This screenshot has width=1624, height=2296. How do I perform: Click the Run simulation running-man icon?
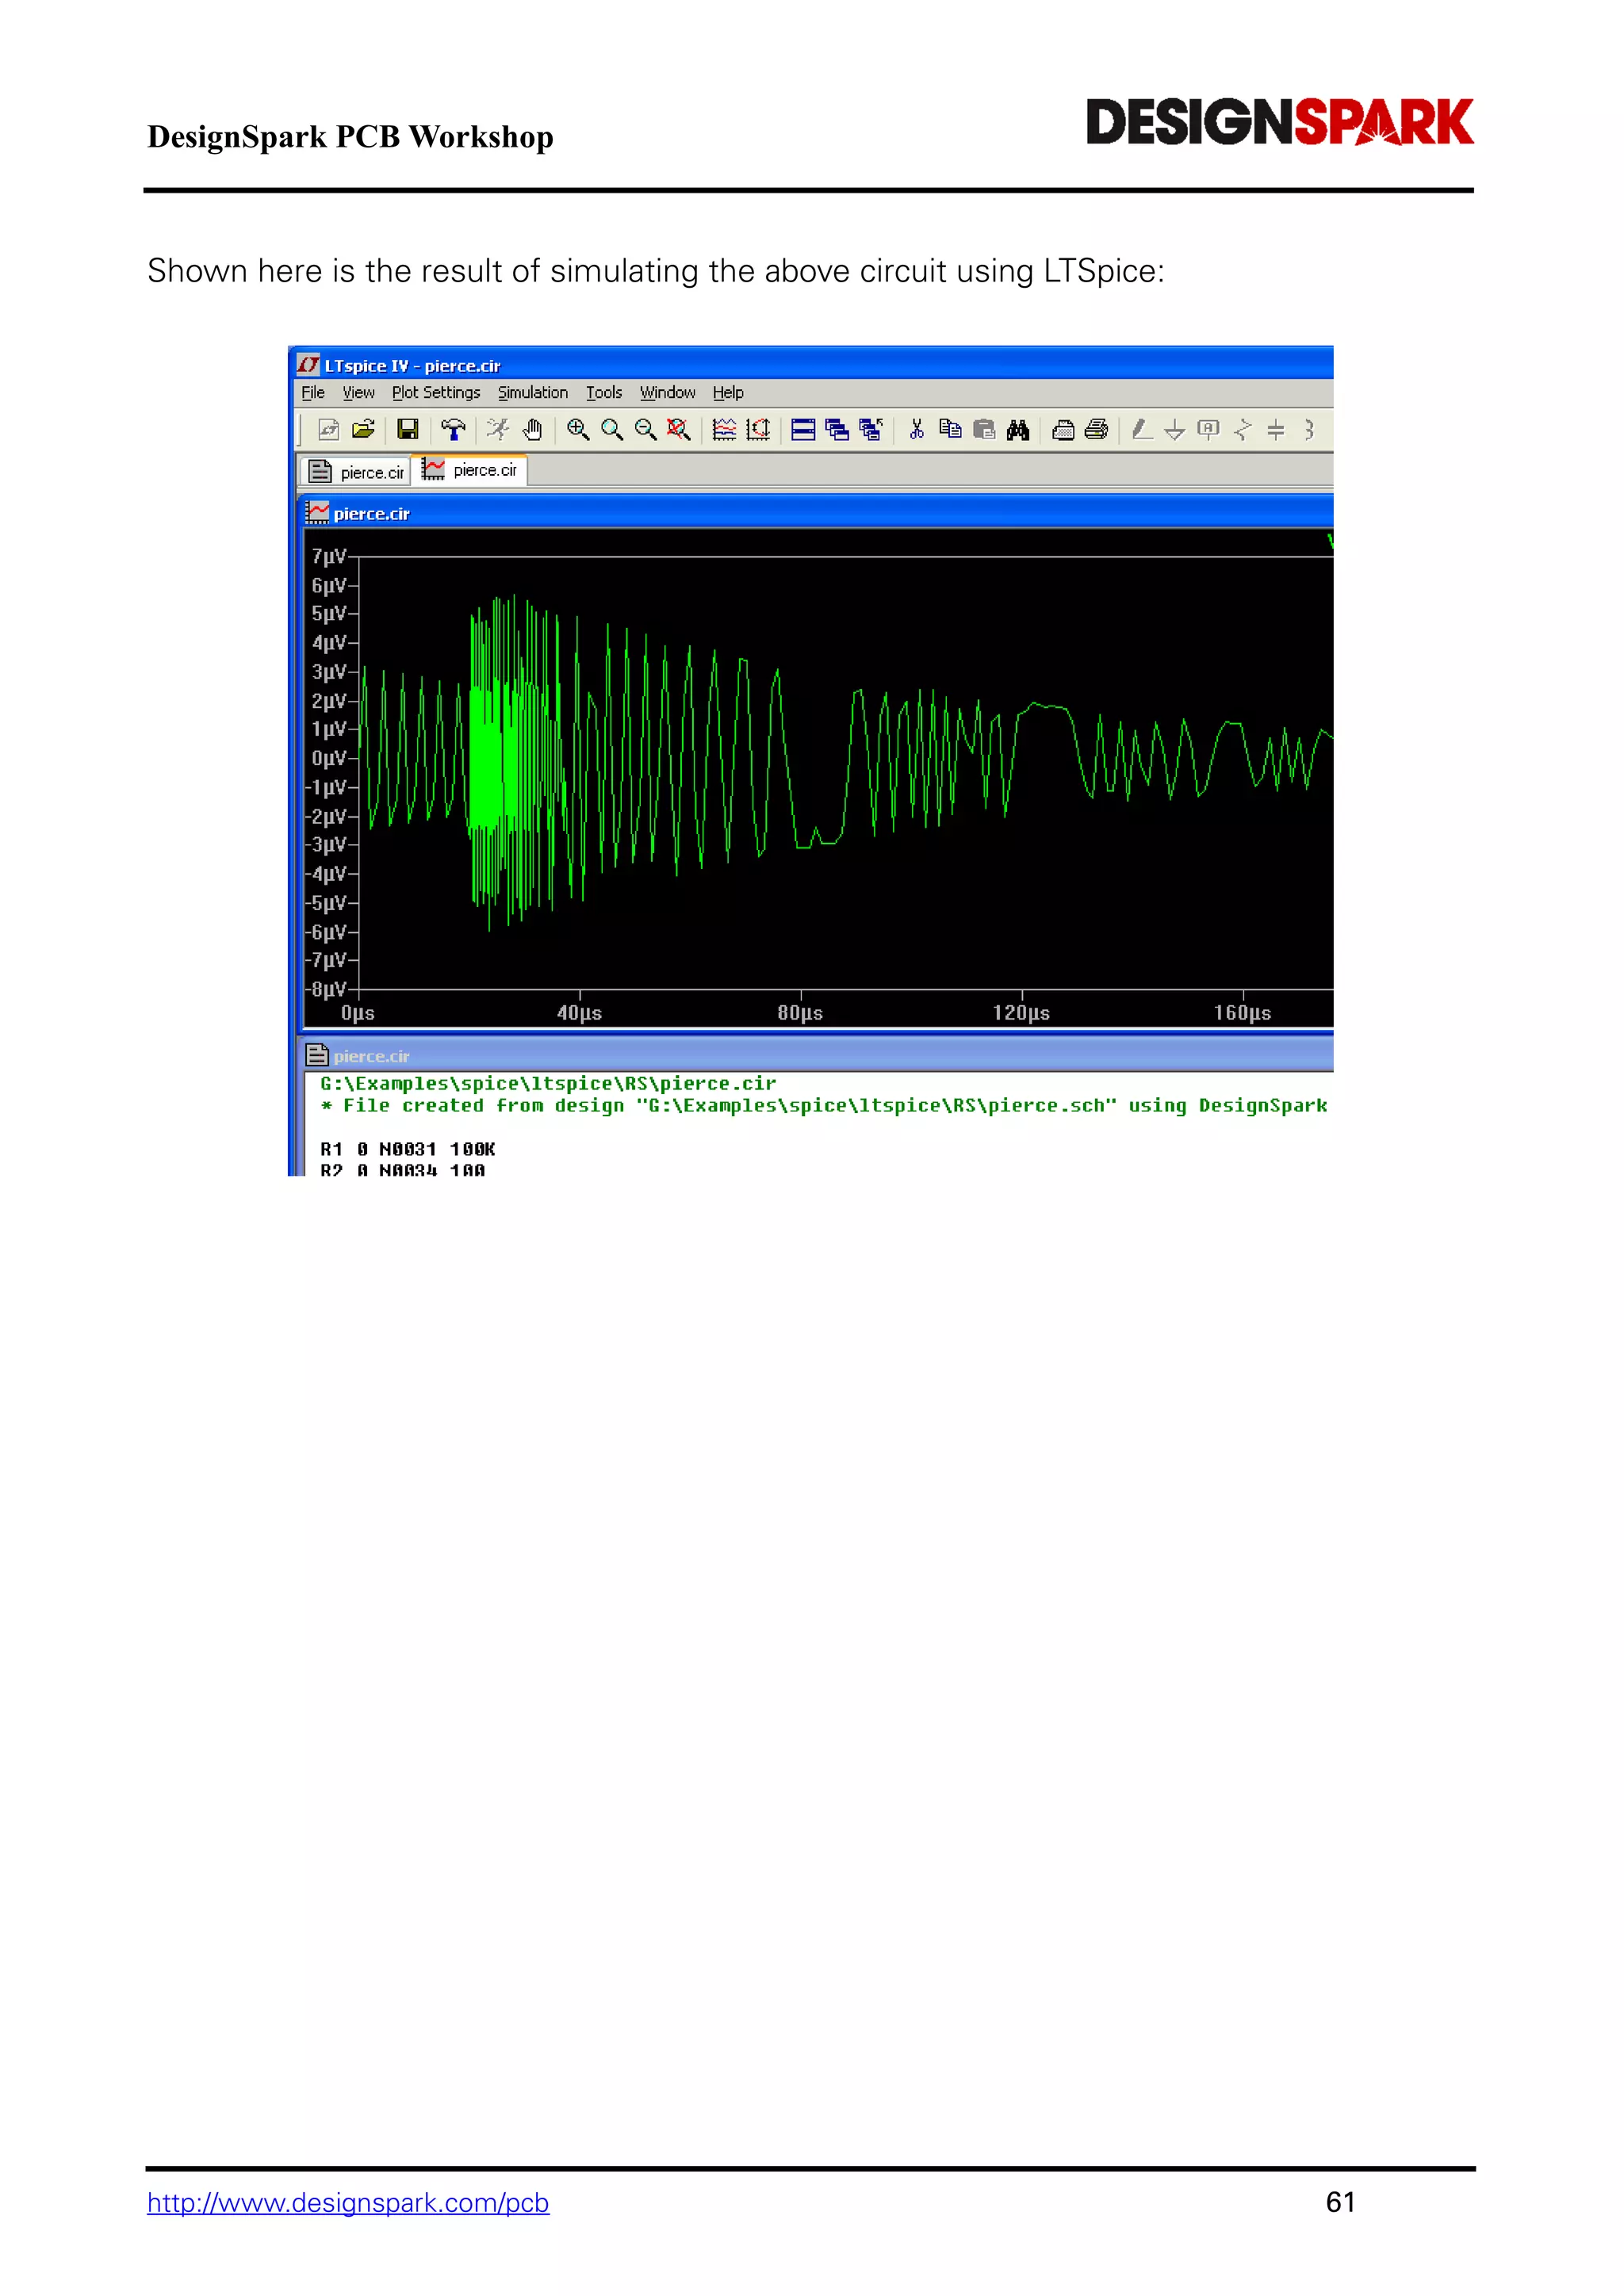[x=498, y=430]
